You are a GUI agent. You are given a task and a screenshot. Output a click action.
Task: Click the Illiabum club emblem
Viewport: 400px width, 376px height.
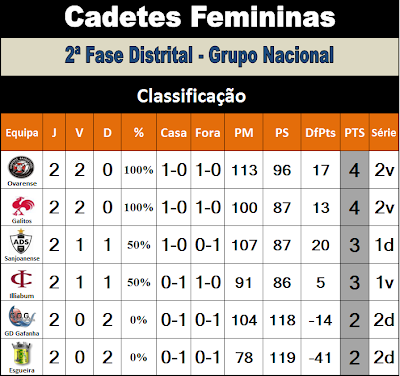(21, 280)
